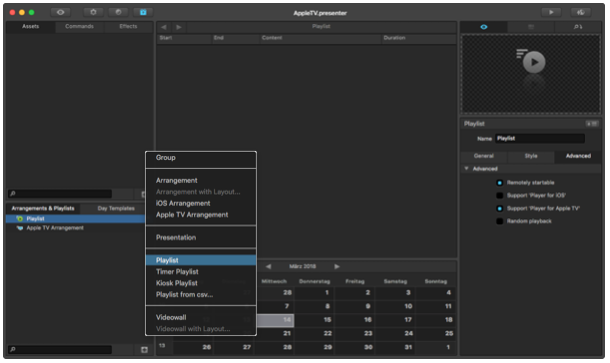This screenshot has height=363, width=610.
Task: Click the toolbar button right of the play button
Action: (580, 12)
